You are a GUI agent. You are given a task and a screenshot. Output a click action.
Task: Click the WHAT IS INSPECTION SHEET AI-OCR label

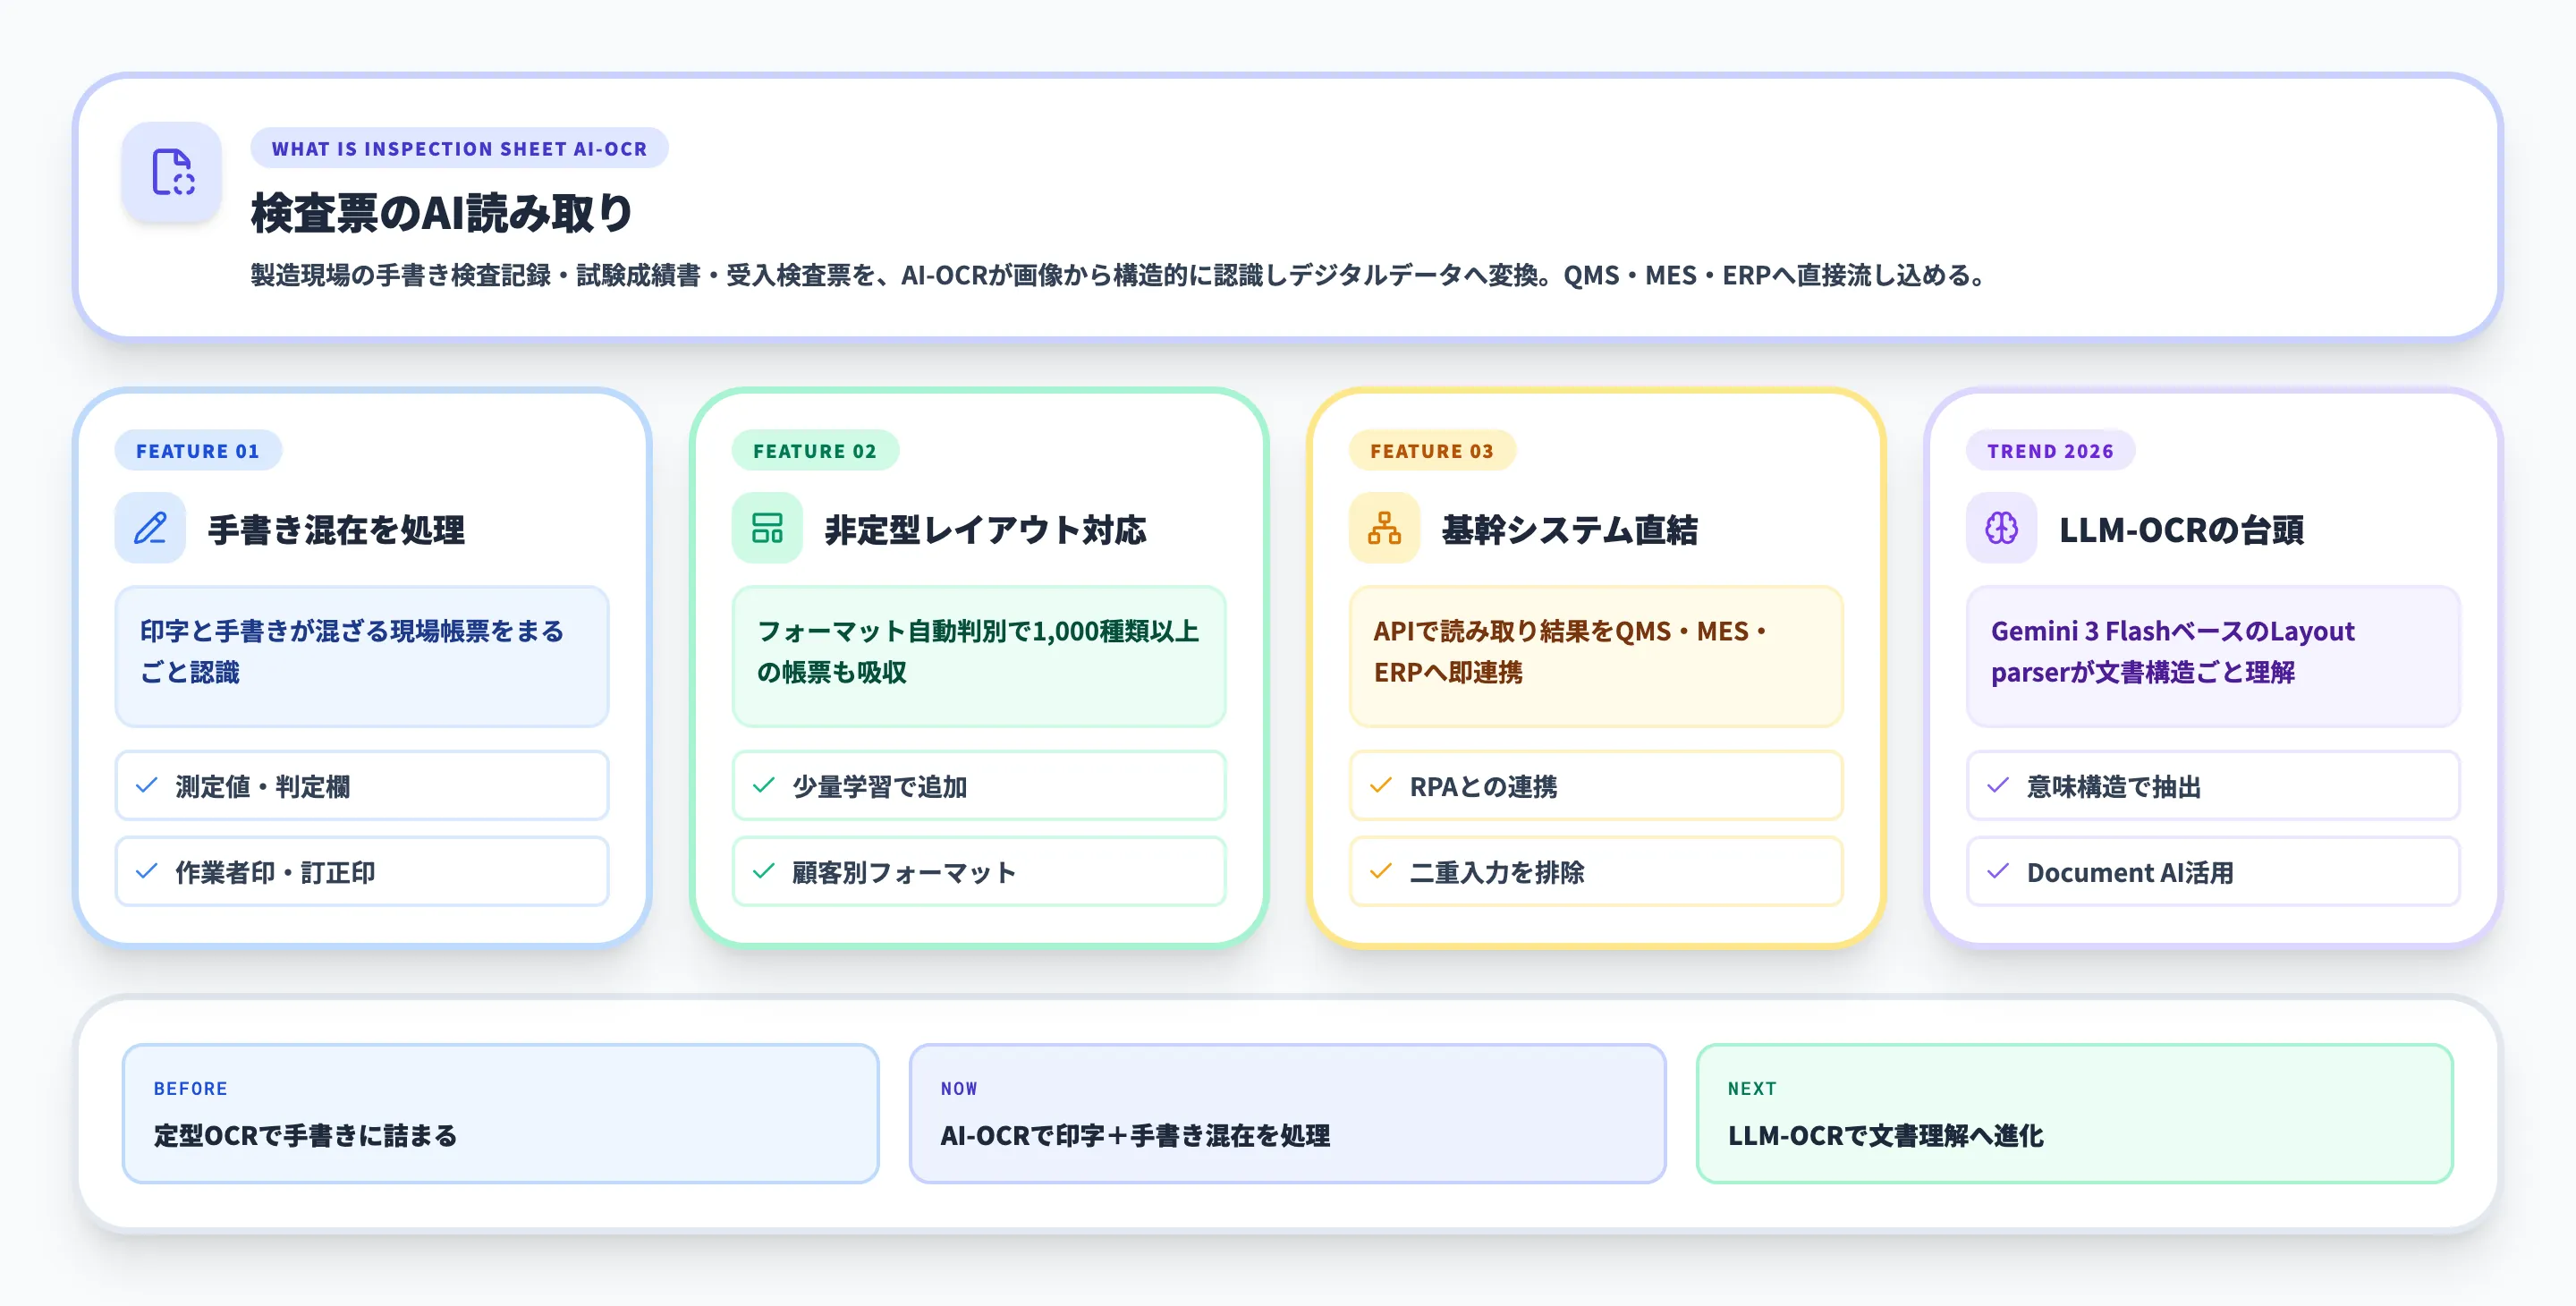tap(459, 148)
